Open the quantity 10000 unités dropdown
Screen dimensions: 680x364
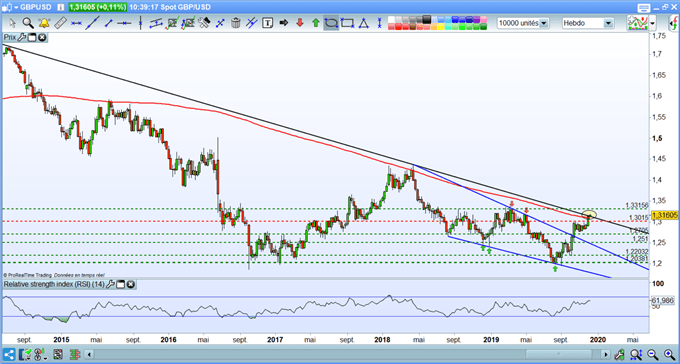(523, 23)
